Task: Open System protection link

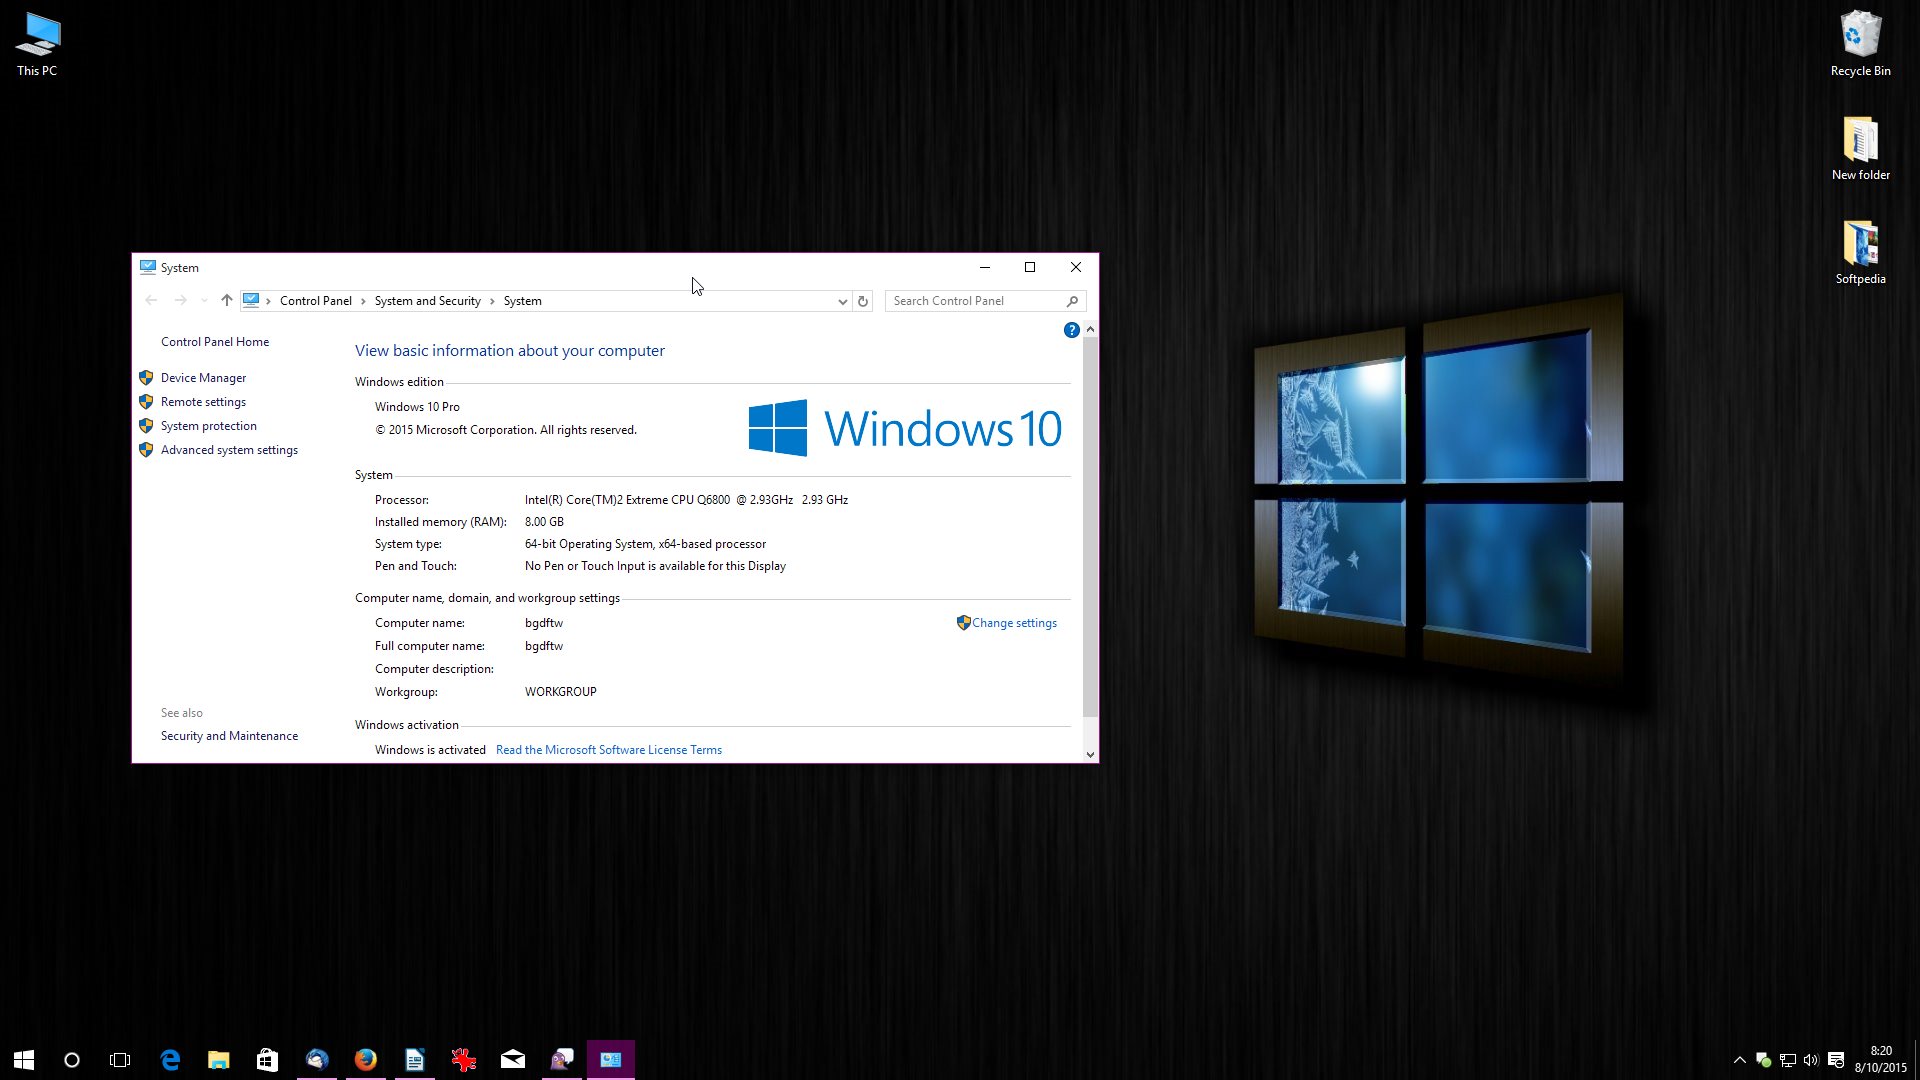Action: (x=208, y=426)
